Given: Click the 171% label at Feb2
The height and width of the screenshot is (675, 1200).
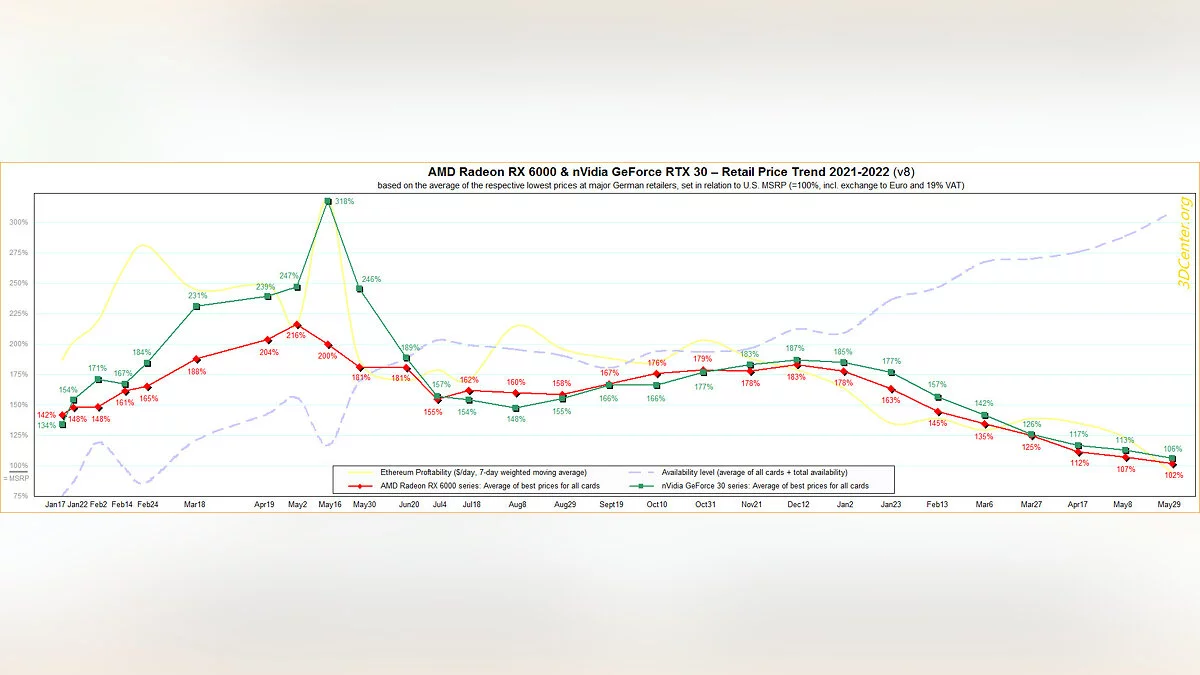Looking at the screenshot, I should pos(98,369).
